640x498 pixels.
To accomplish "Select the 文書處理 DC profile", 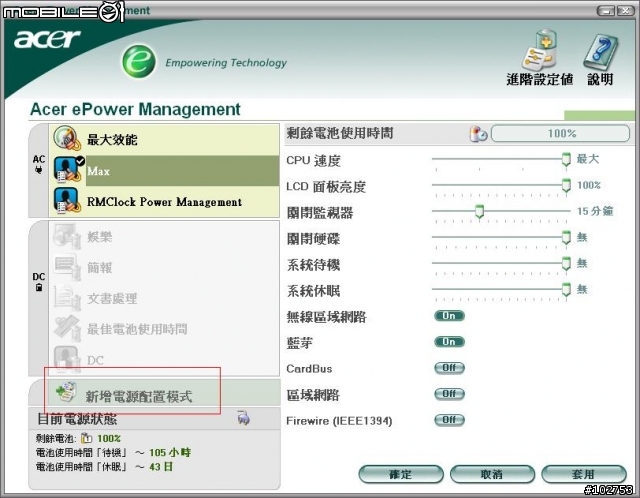I will [164, 298].
